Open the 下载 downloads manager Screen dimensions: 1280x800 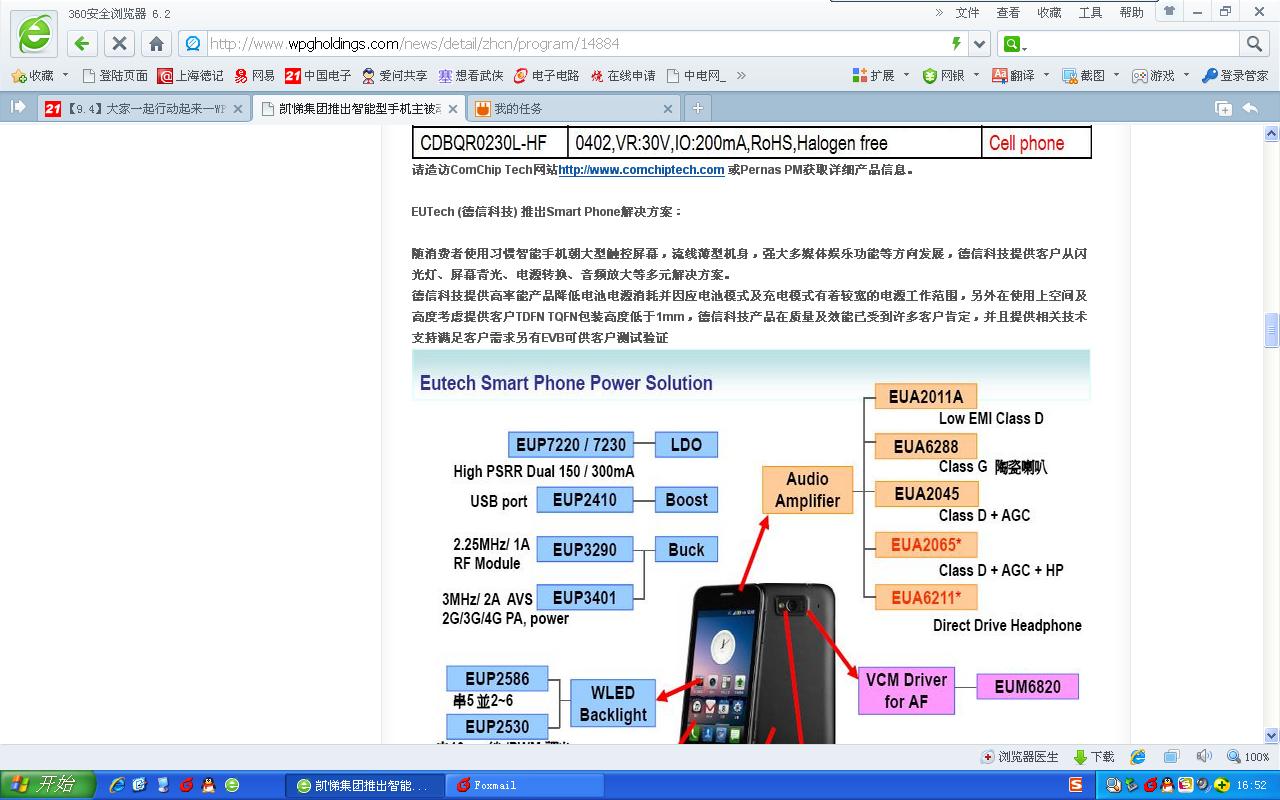pyautogui.click(x=1094, y=757)
